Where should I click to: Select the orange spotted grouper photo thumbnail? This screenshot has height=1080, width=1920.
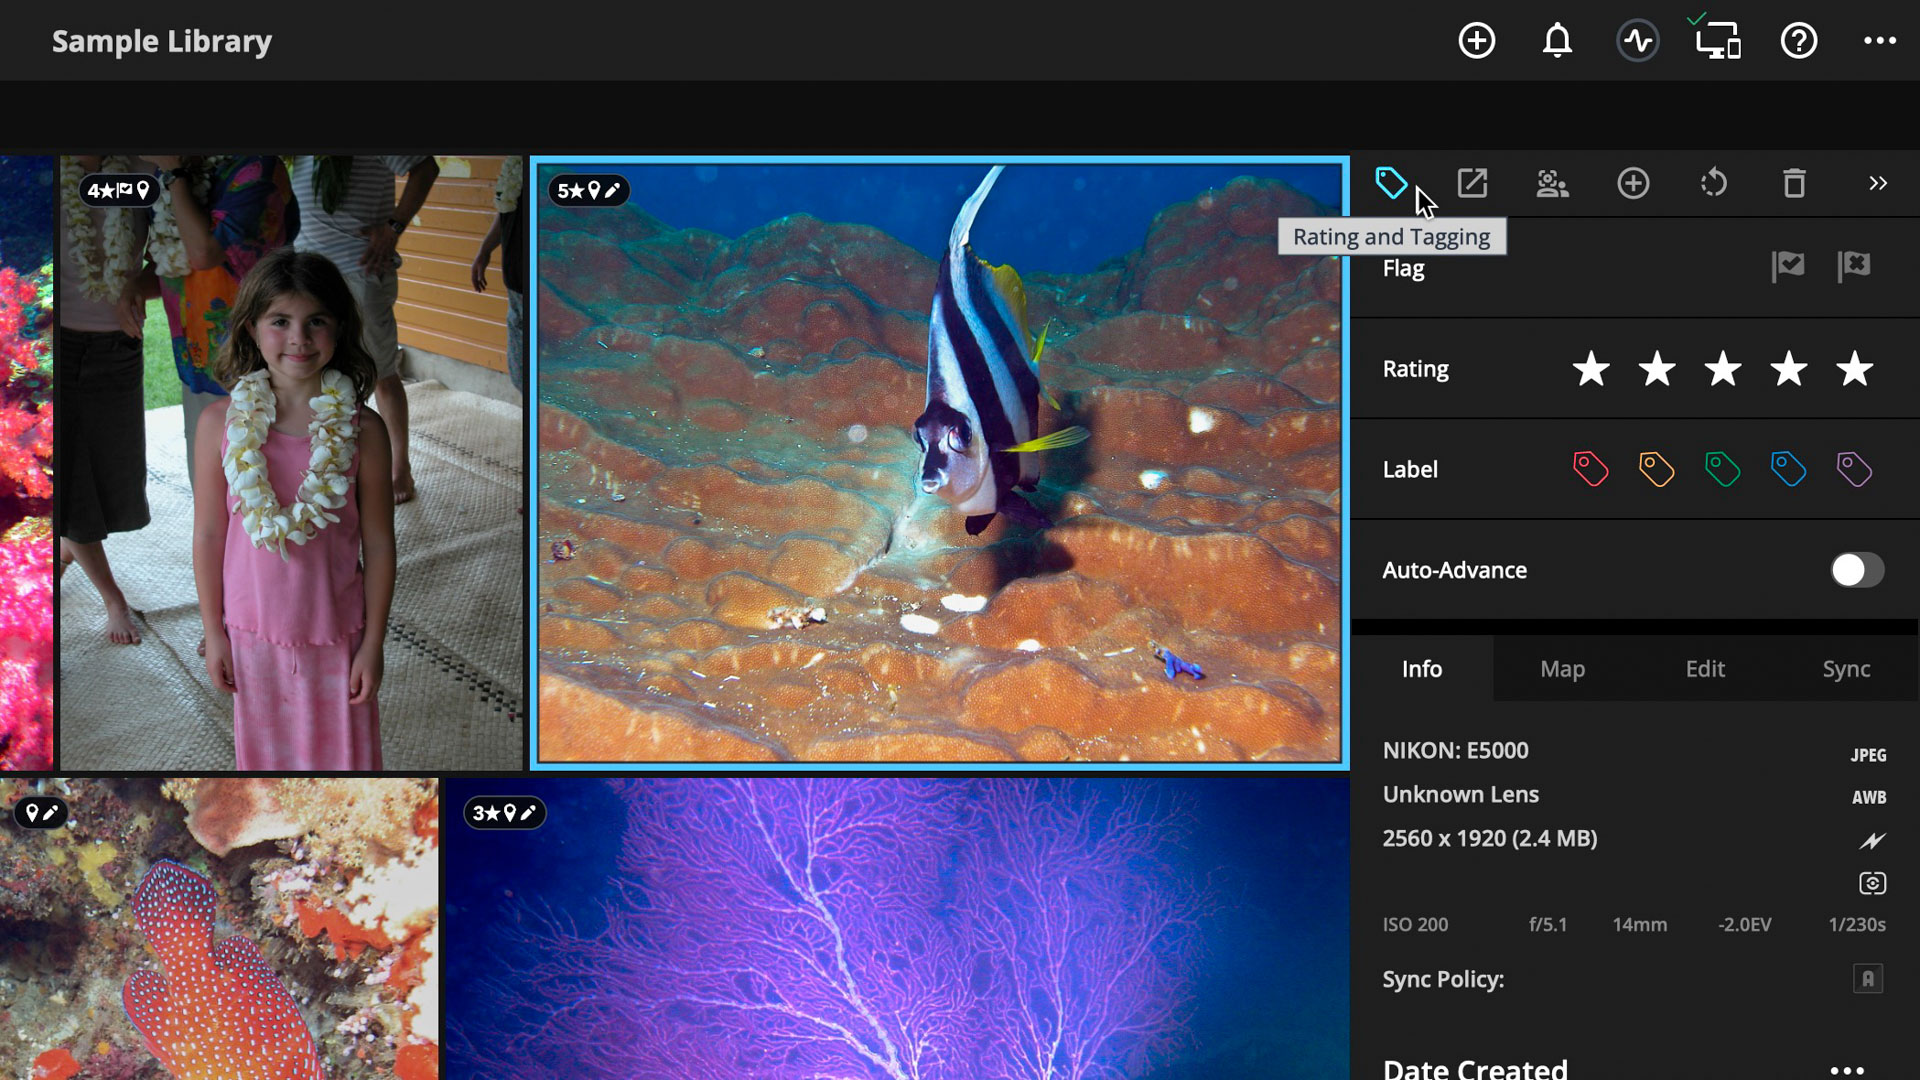point(219,929)
